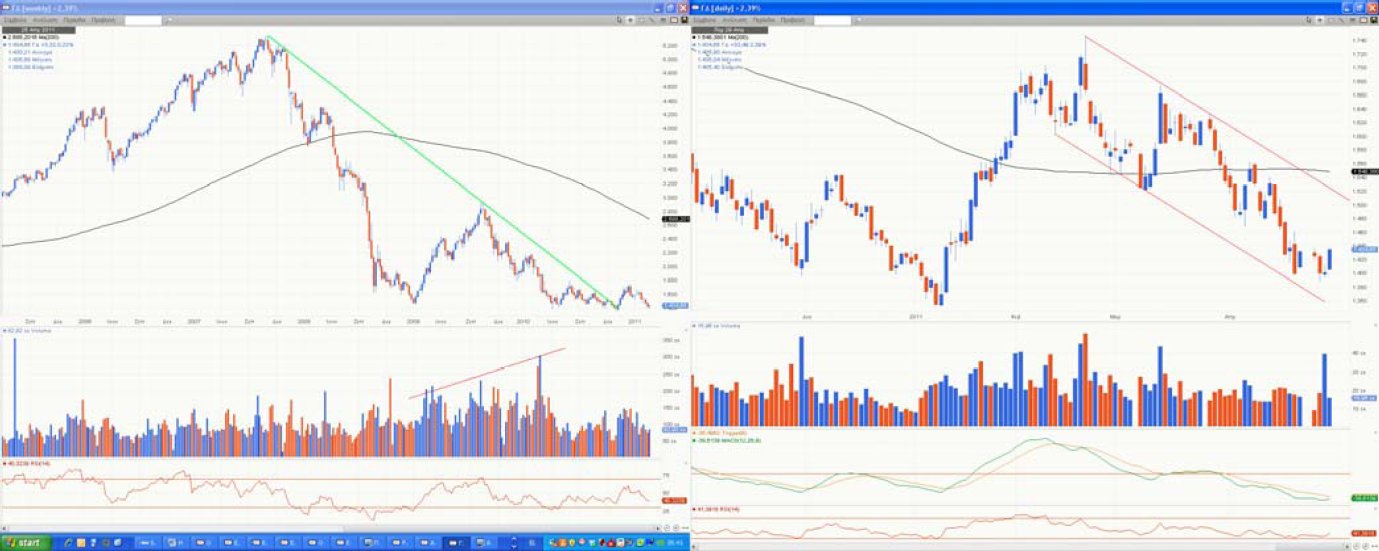Launch Internet Explorer from the quick launch bar

(x=68, y=542)
